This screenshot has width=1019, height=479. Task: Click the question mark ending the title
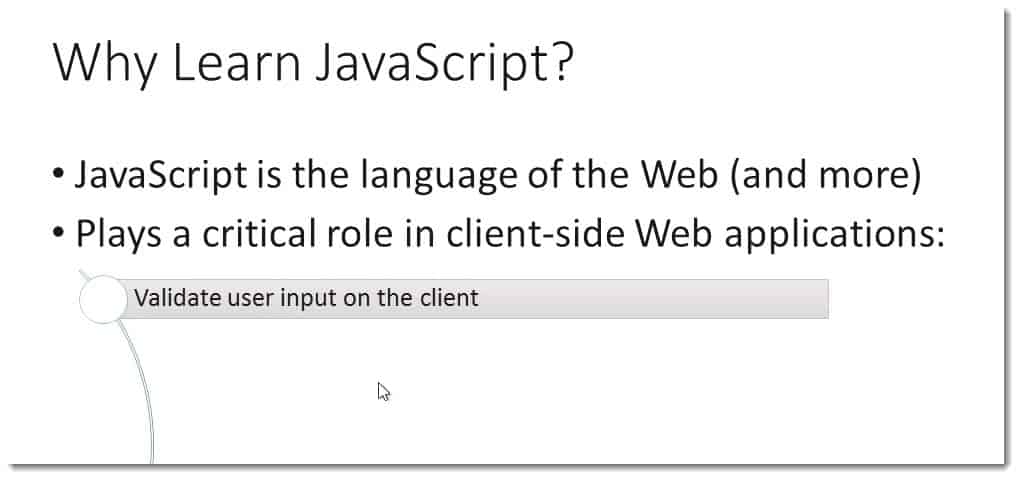point(561,62)
